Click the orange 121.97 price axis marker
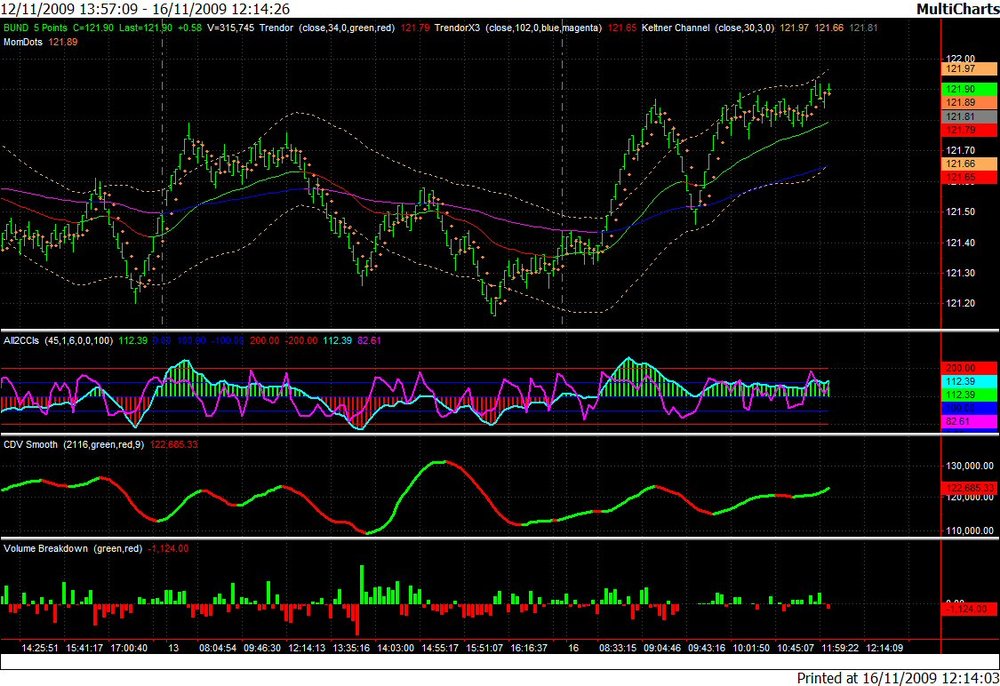Screen dimensions: 1000x686 [x=969, y=69]
